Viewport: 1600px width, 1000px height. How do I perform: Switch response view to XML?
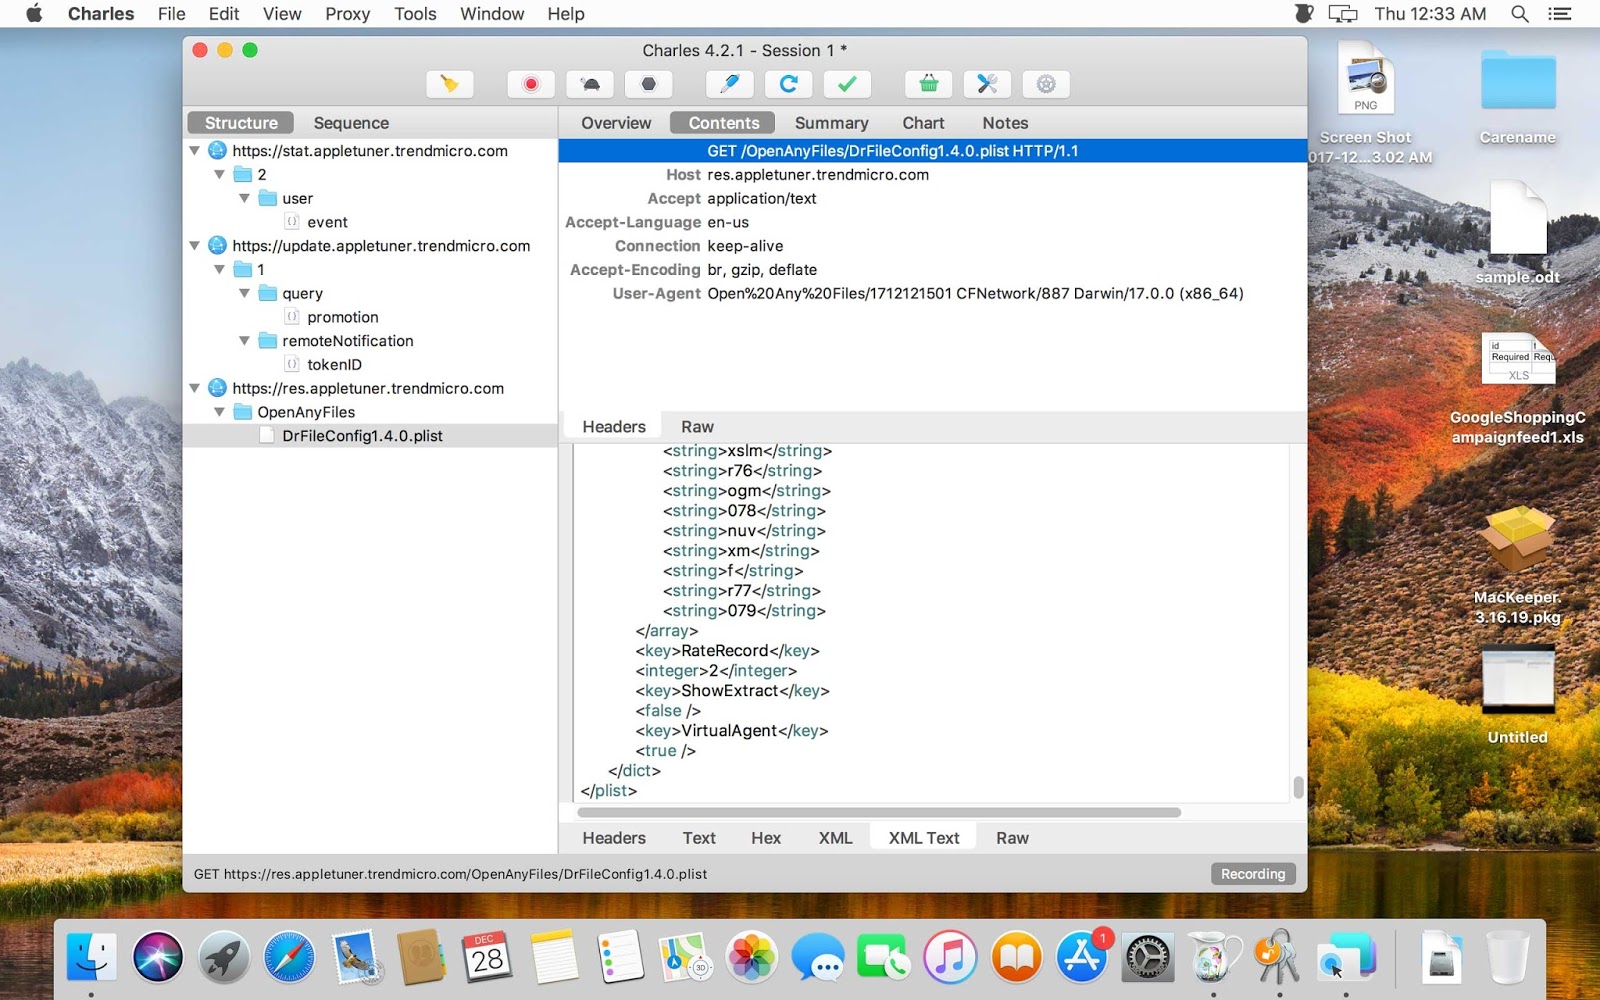click(835, 838)
